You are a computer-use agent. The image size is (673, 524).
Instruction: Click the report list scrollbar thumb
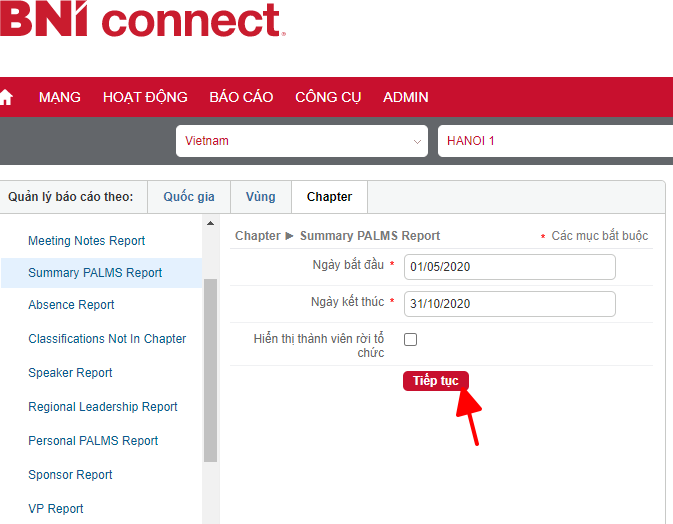tap(210, 370)
